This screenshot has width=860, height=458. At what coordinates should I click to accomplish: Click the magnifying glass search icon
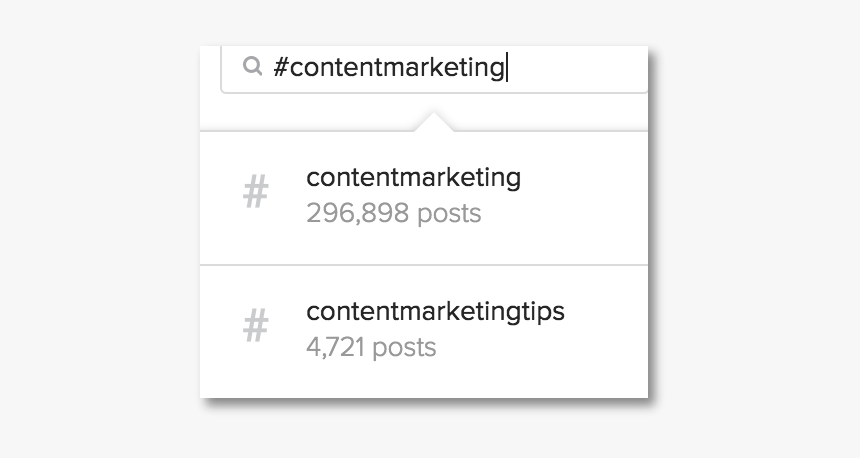[x=252, y=66]
